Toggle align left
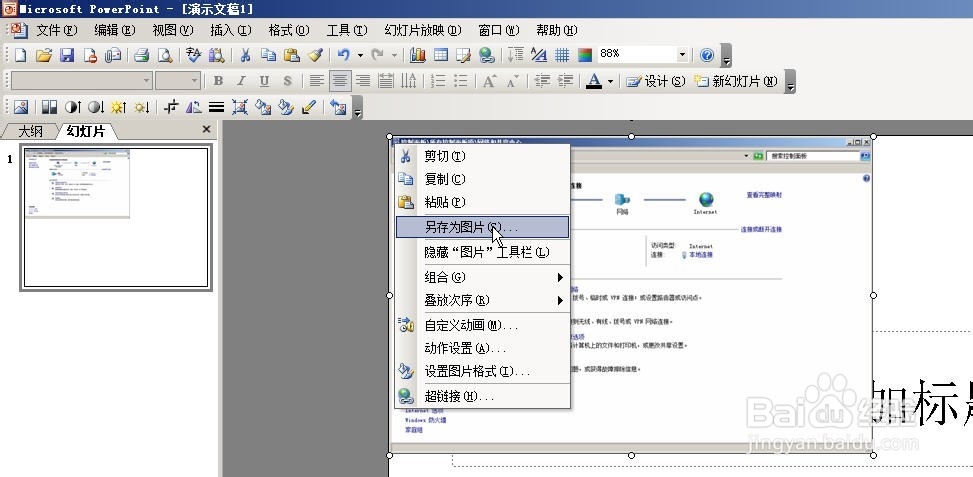The height and width of the screenshot is (477, 973). click(x=316, y=81)
